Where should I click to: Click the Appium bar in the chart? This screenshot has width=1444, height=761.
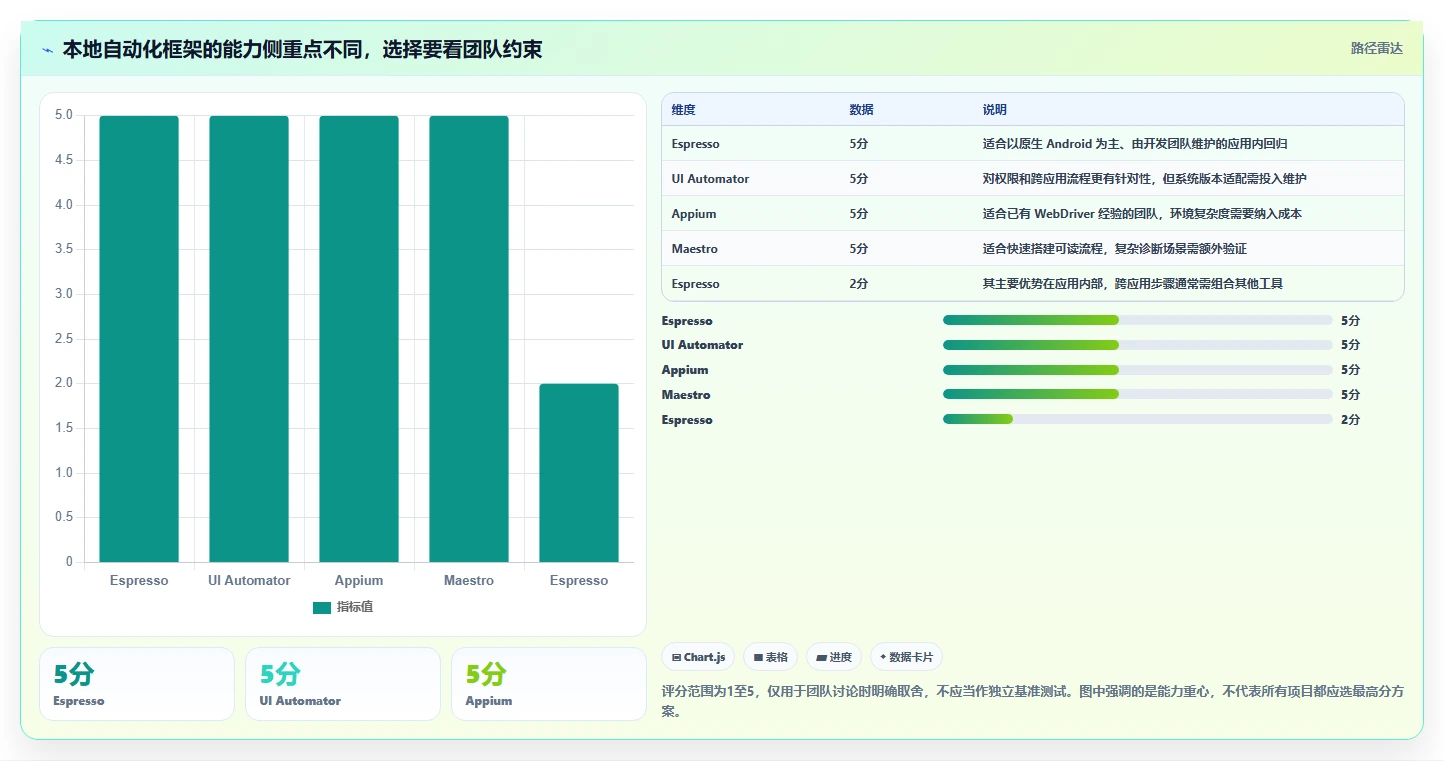click(x=359, y=339)
